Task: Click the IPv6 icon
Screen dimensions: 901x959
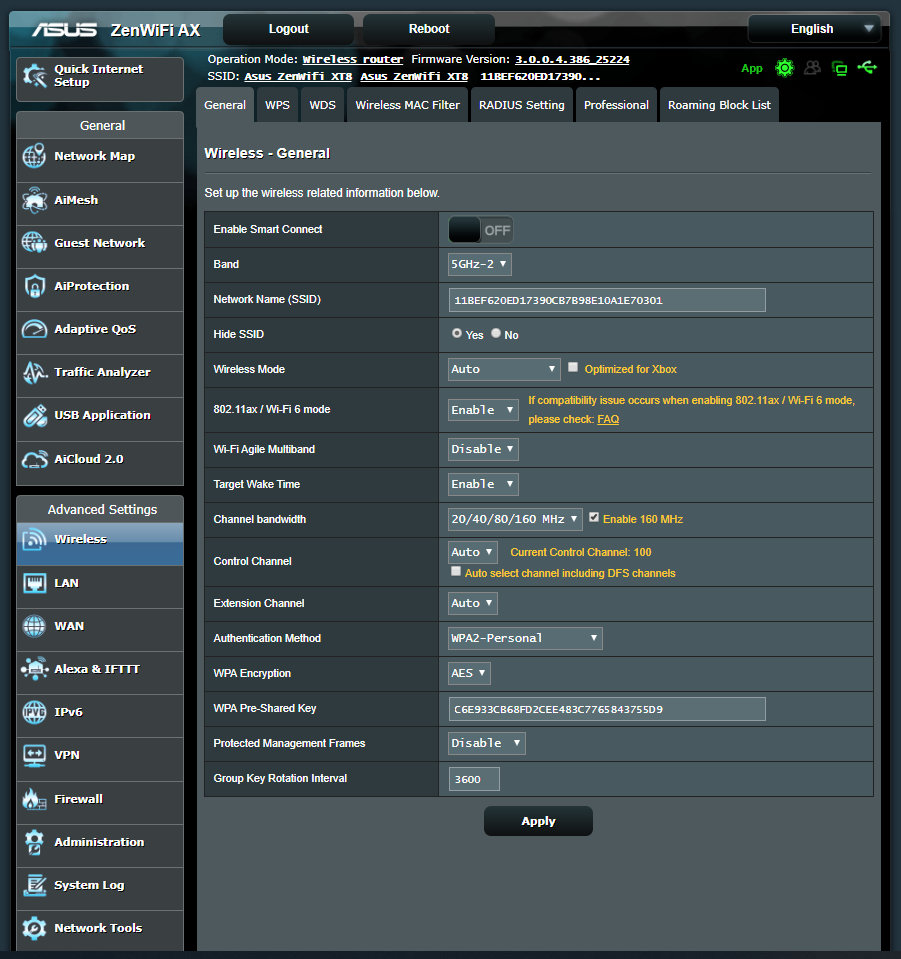Action: 34,712
